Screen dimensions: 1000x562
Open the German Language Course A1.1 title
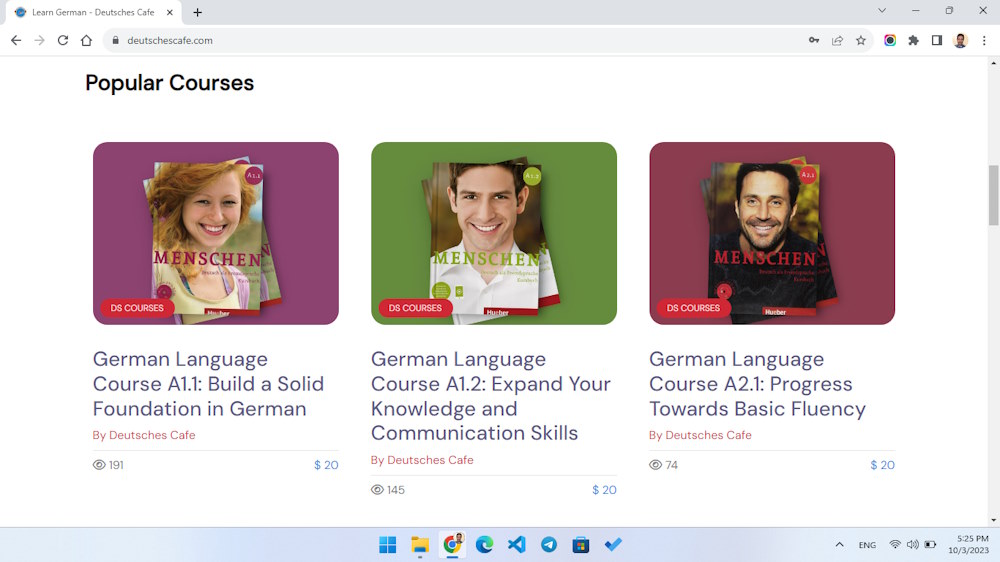209,384
